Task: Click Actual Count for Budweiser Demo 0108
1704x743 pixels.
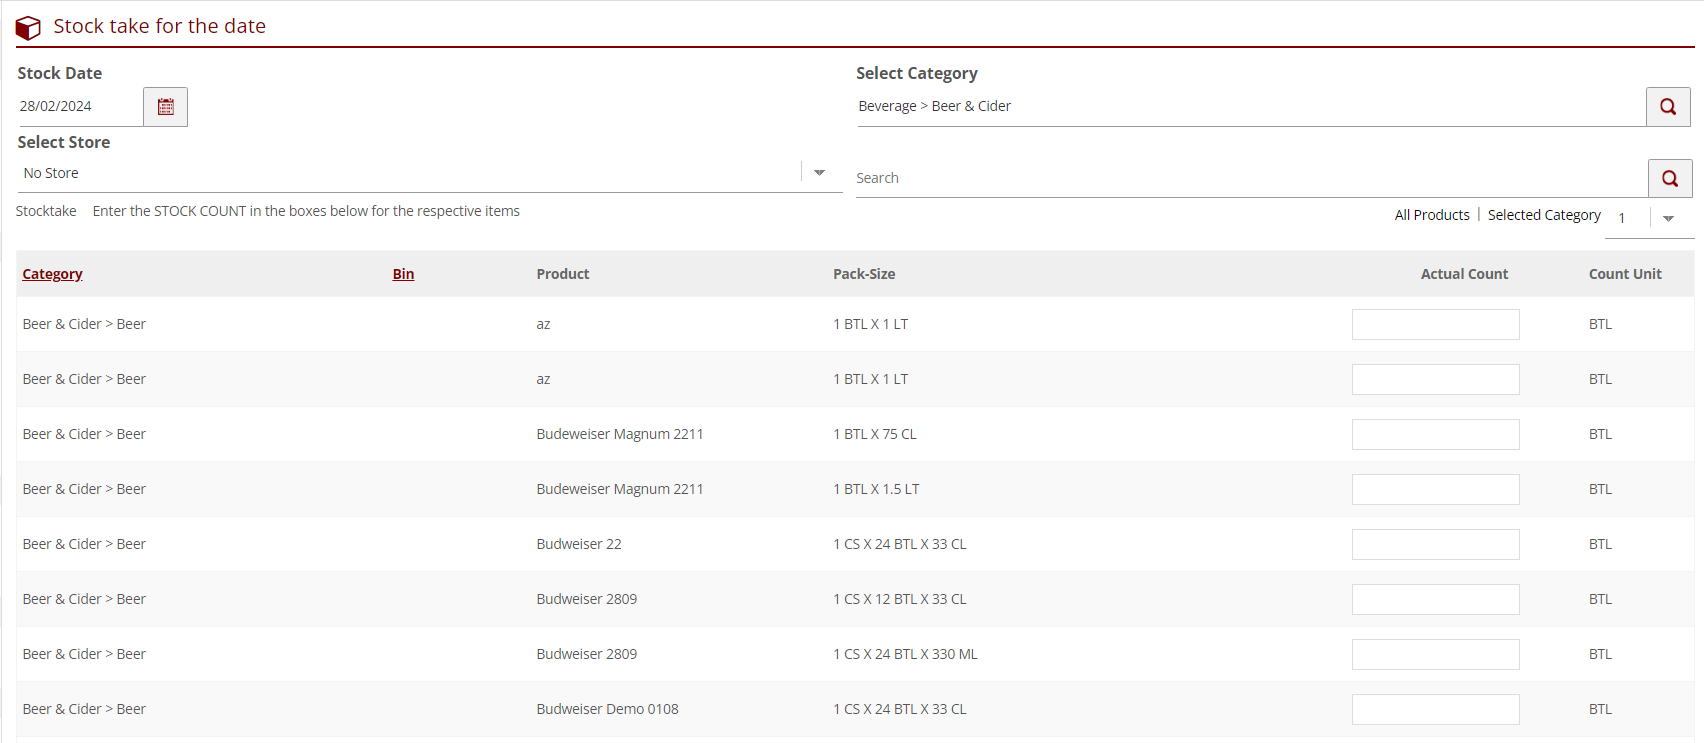Action: 1435,710
